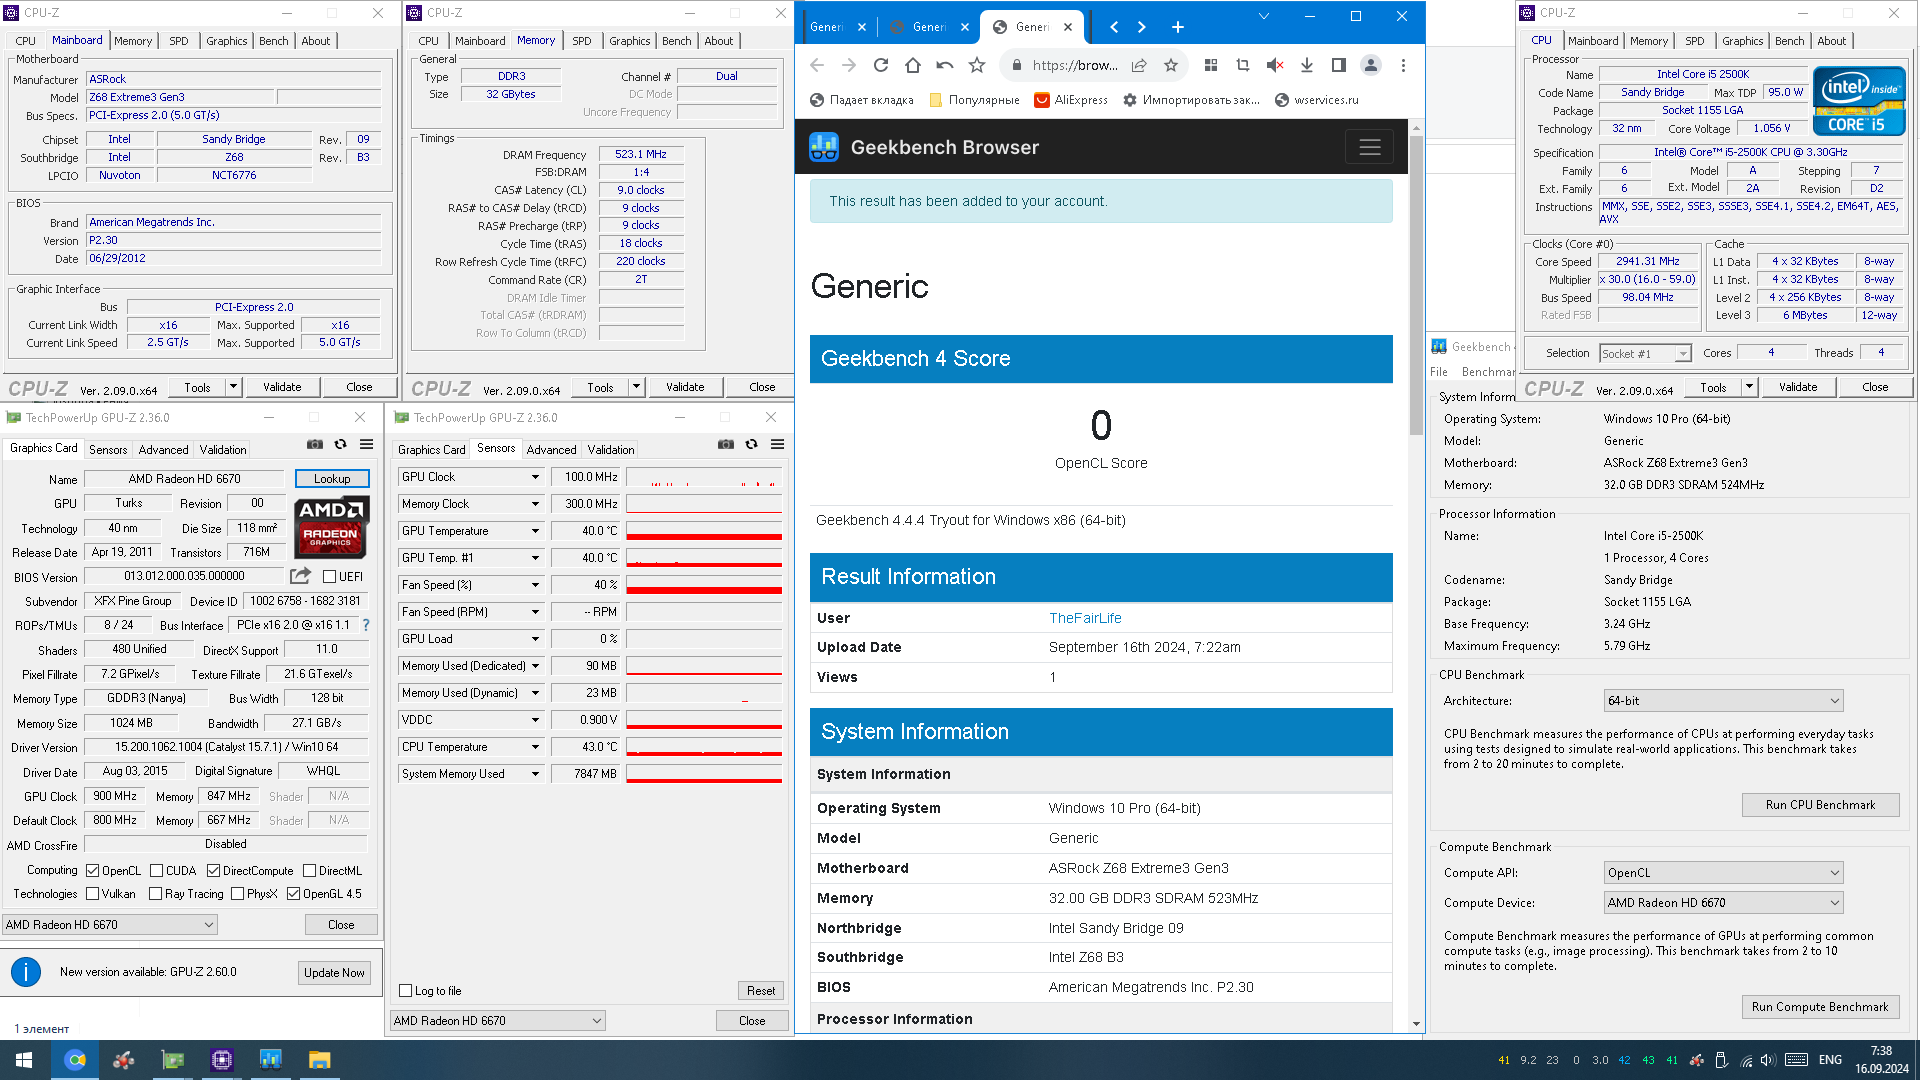Image resolution: width=1920 pixels, height=1080 pixels.
Task: Reload the Geekbench page in the browser
Action: 880,65
